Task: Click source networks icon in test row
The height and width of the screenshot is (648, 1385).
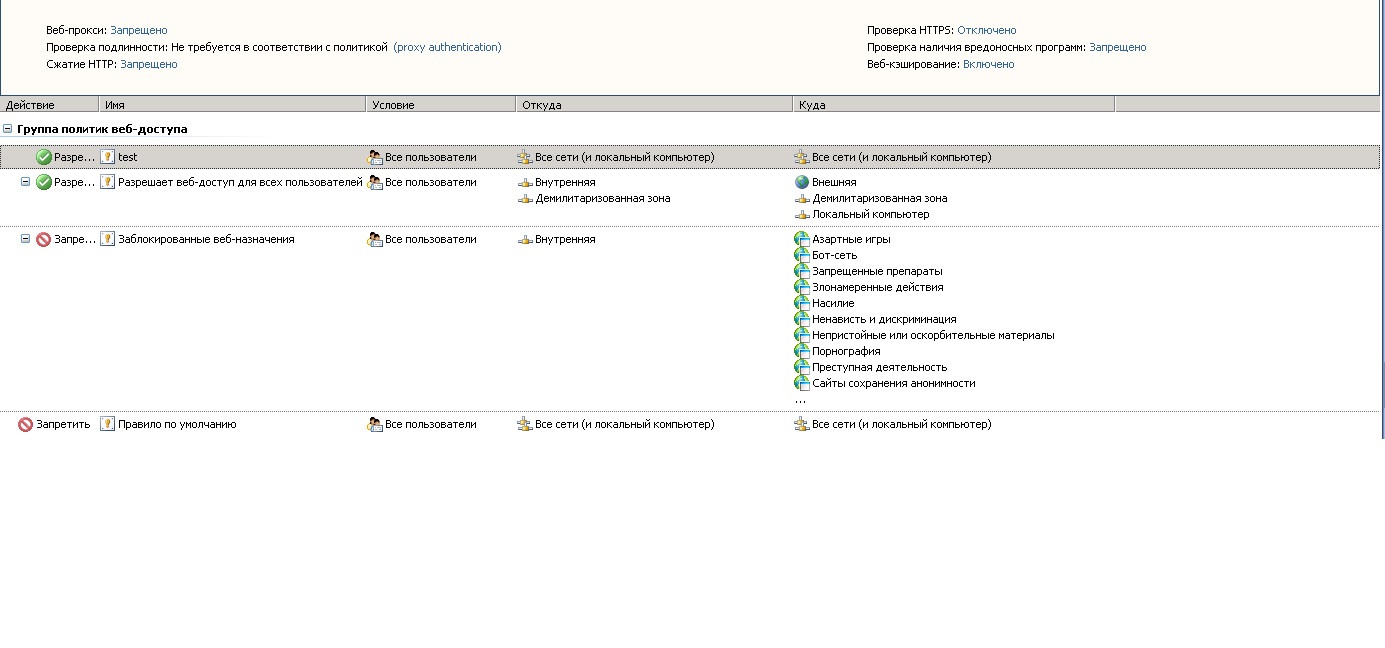Action: 525,157
